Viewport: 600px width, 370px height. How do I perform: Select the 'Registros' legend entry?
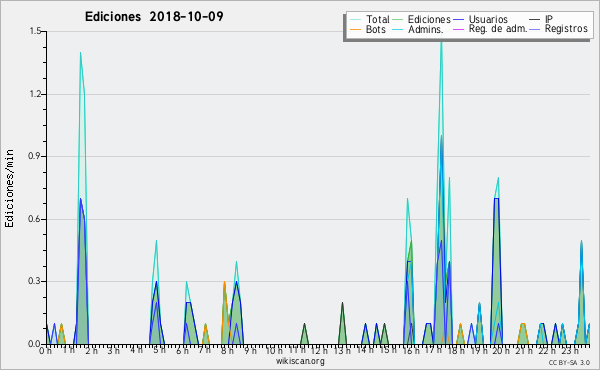[566, 29]
